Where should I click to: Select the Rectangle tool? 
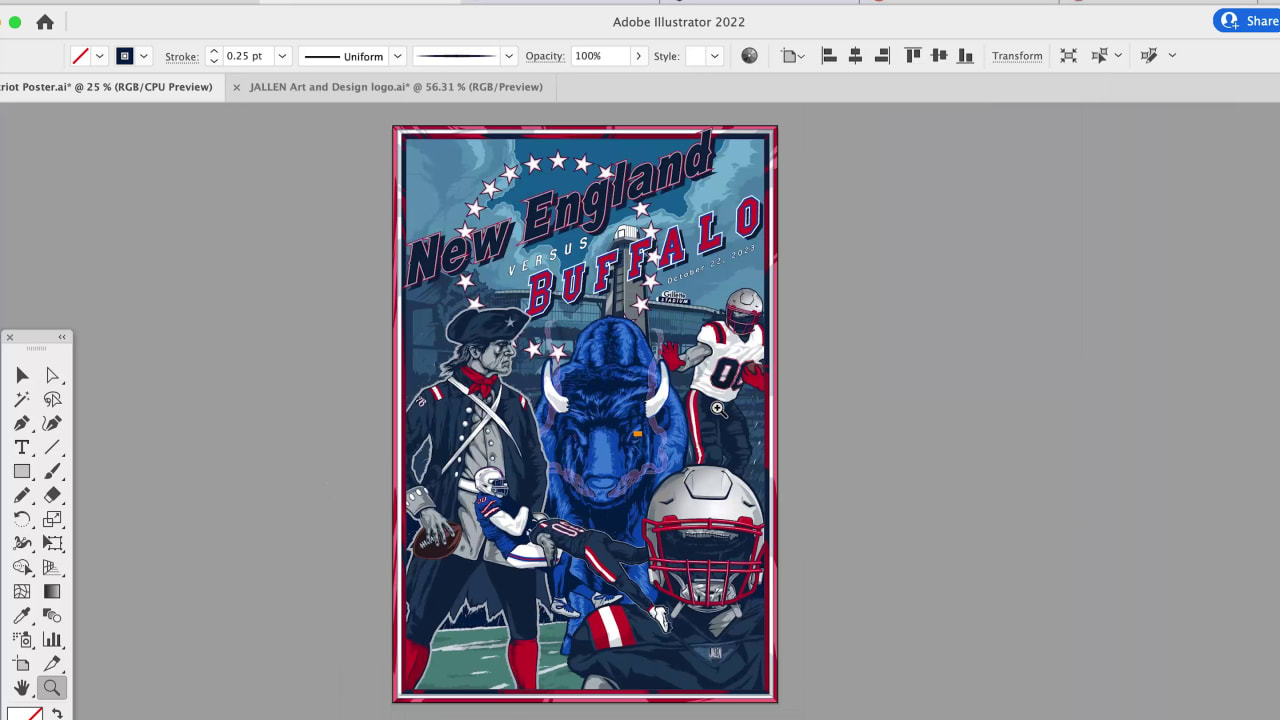click(x=22, y=471)
